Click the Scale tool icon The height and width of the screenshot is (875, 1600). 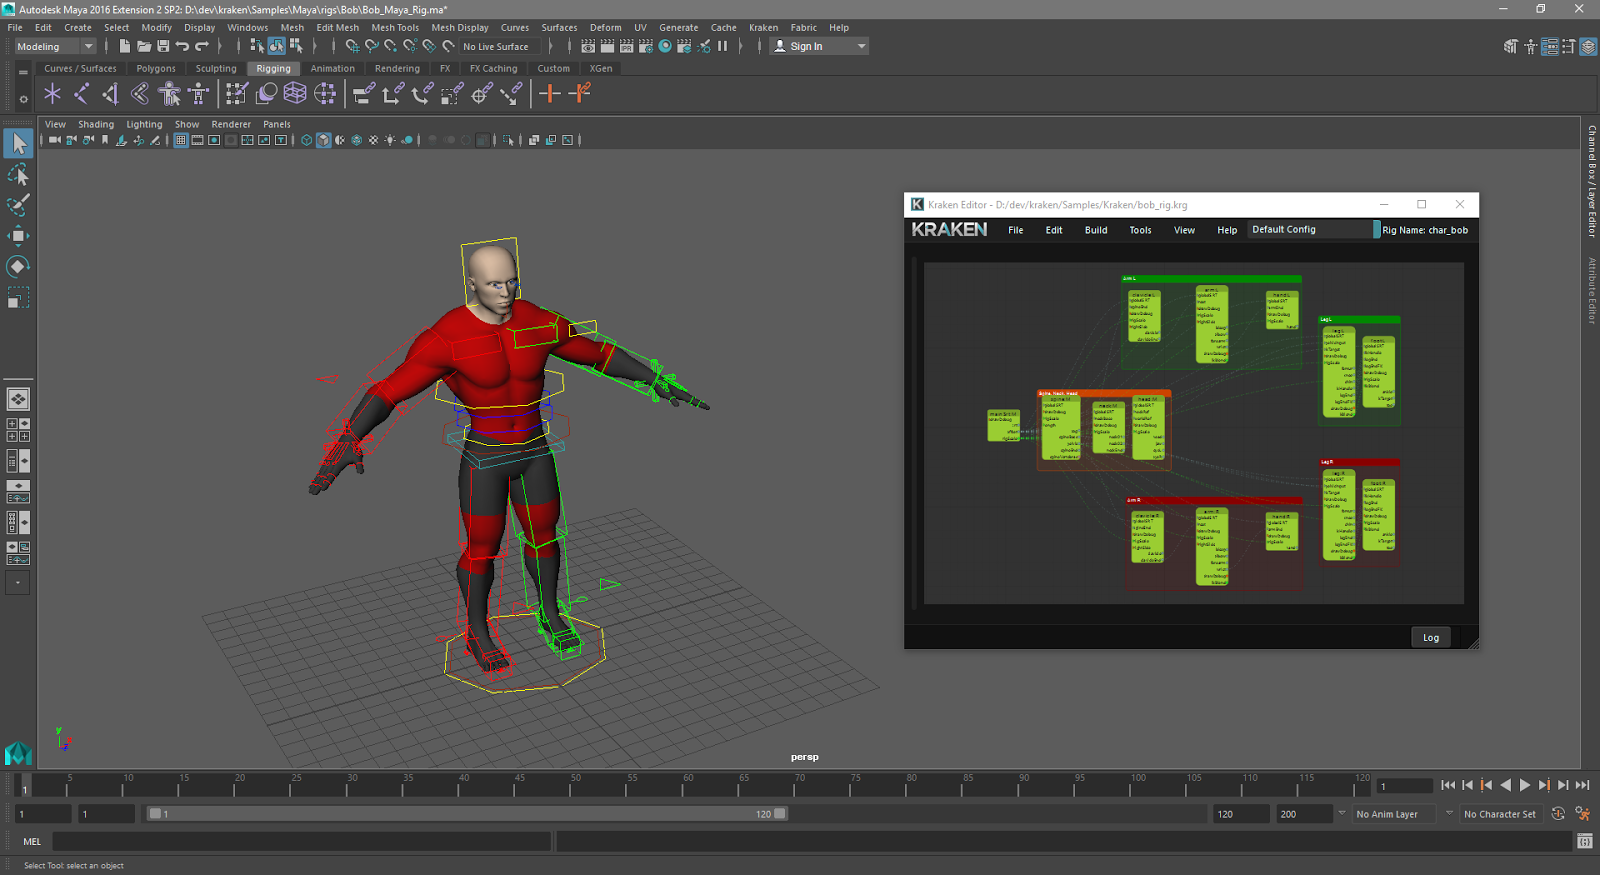tap(18, 298)
